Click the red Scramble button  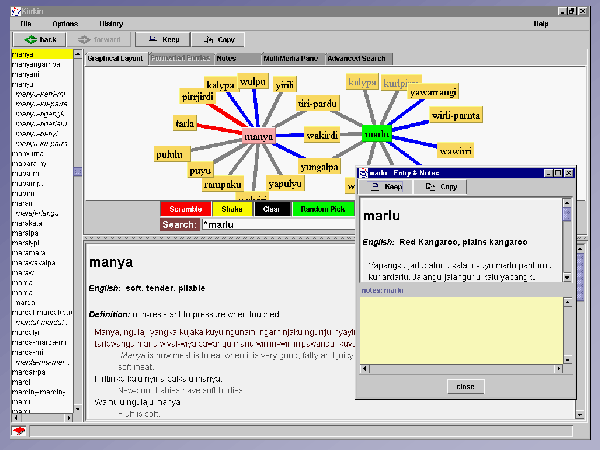coord(185,209)
